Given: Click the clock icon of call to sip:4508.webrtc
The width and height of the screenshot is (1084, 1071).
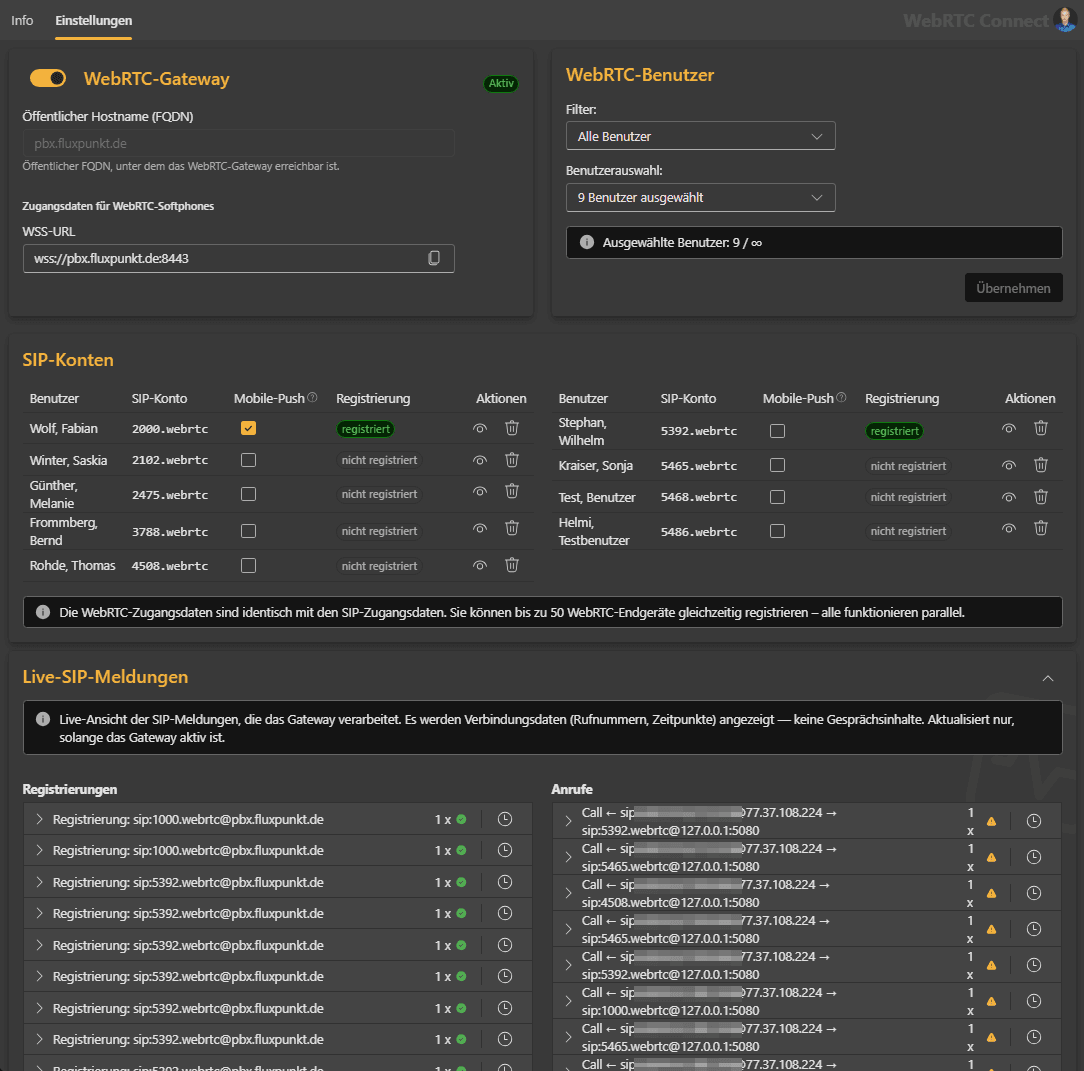Looking at the screenshot, I should pyautogui.click(x=1034, y=893).
